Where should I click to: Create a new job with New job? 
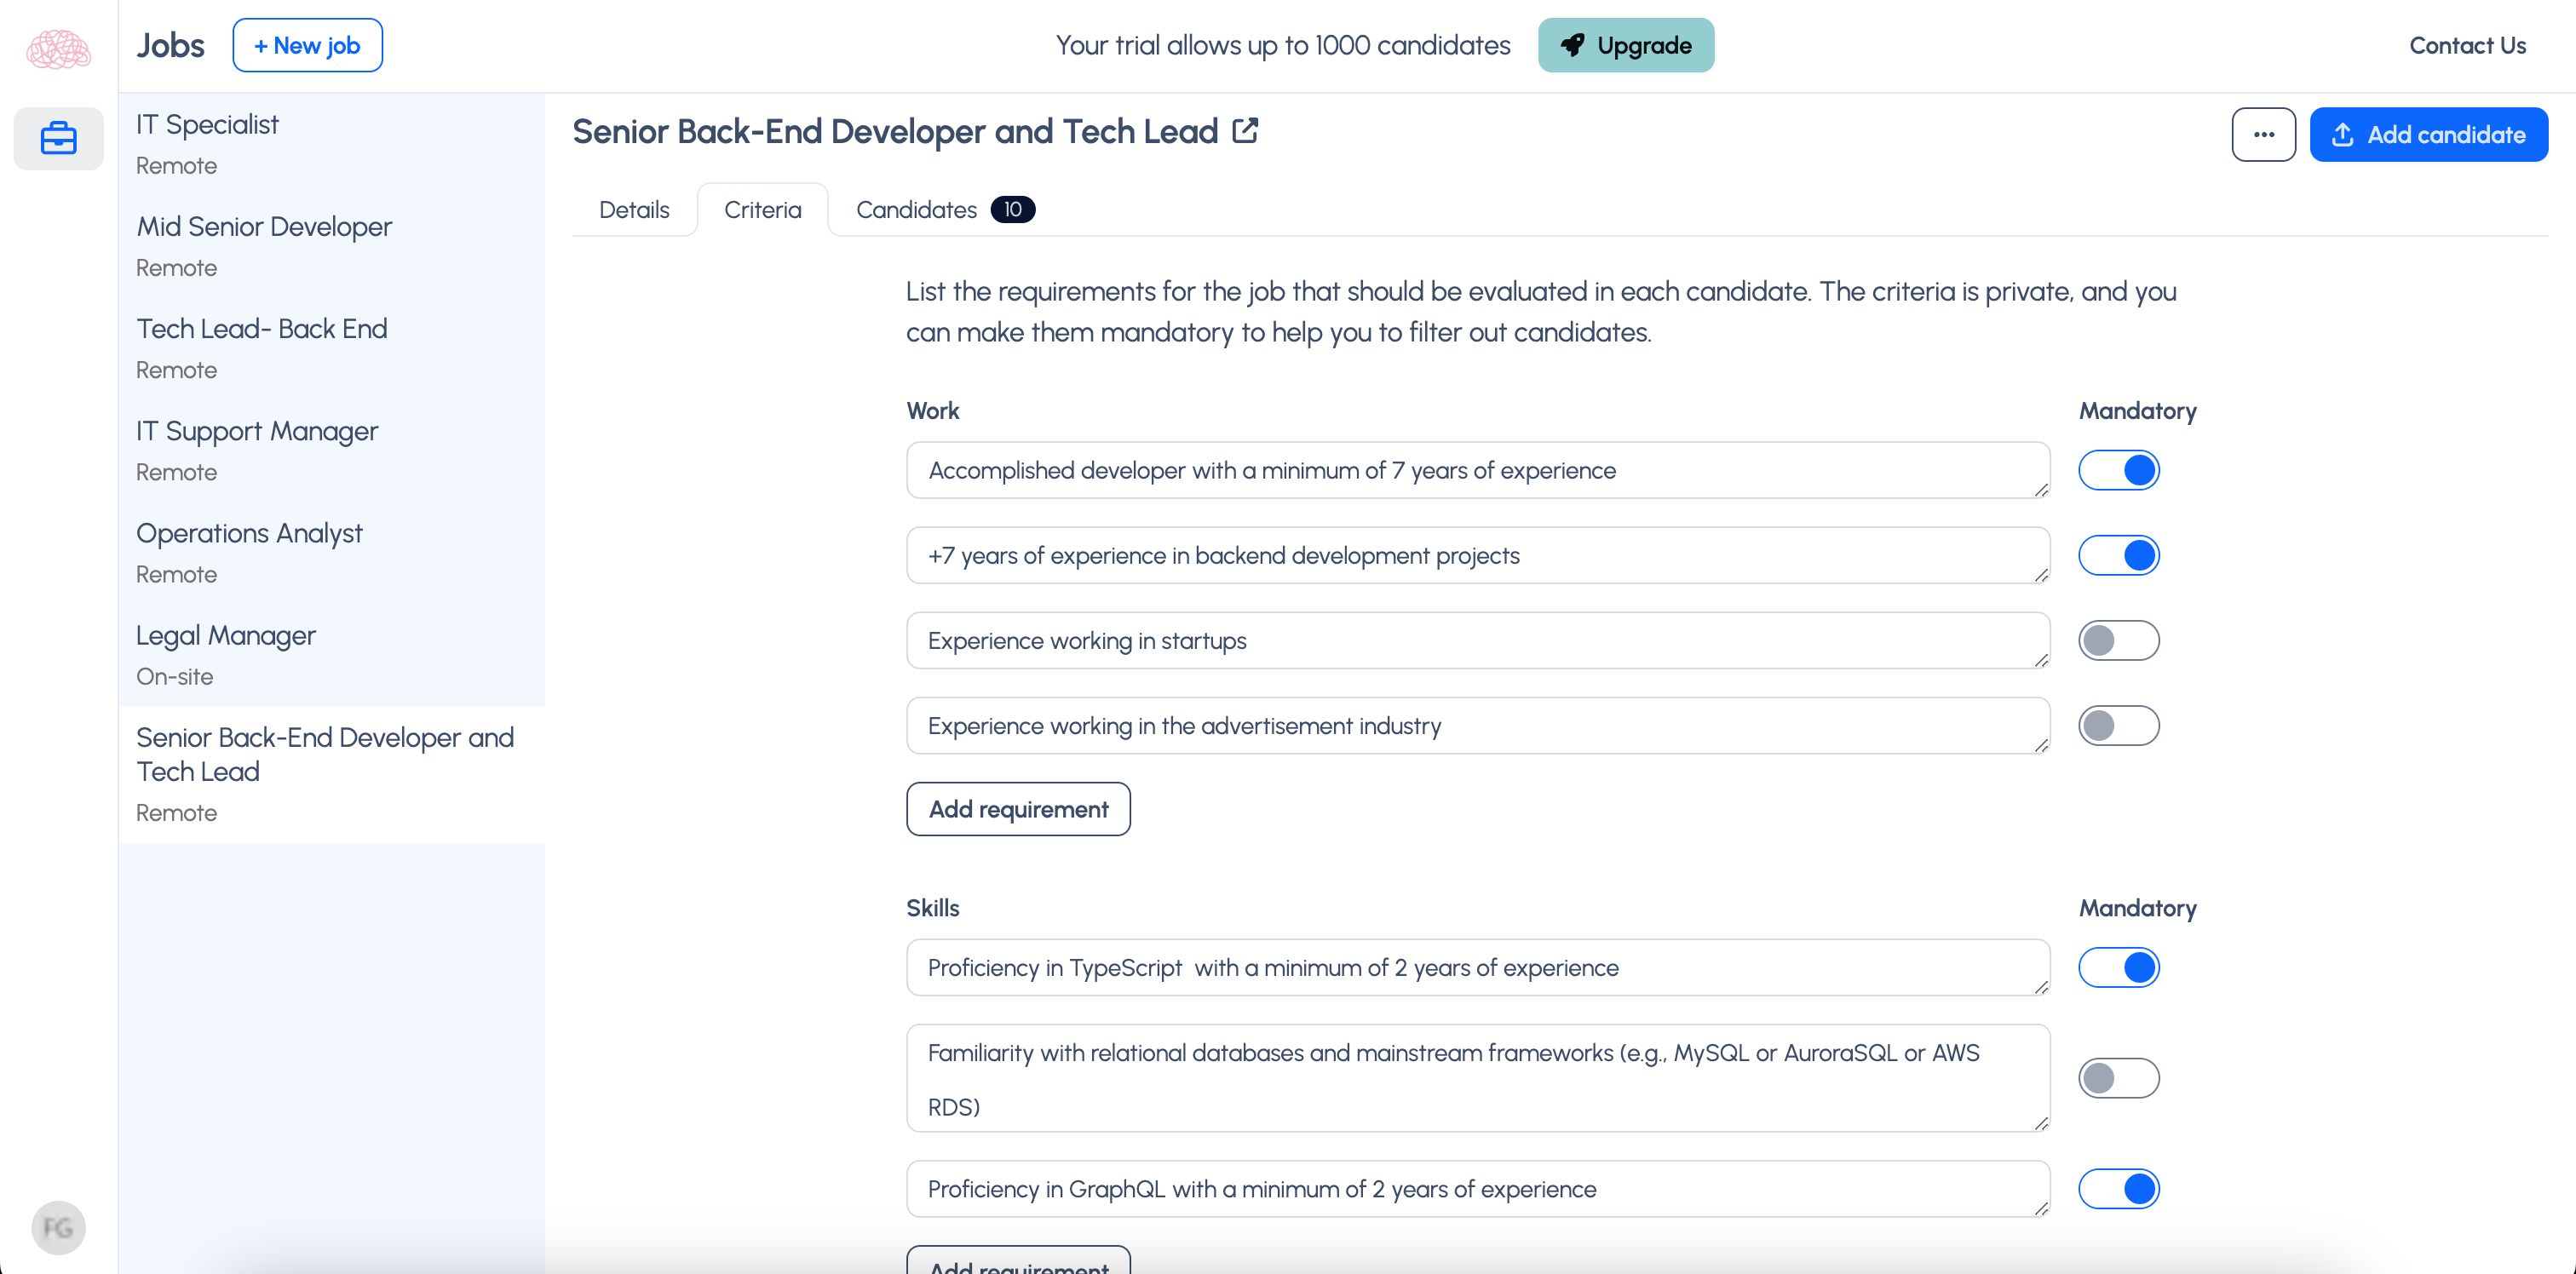tap(307, 45)
